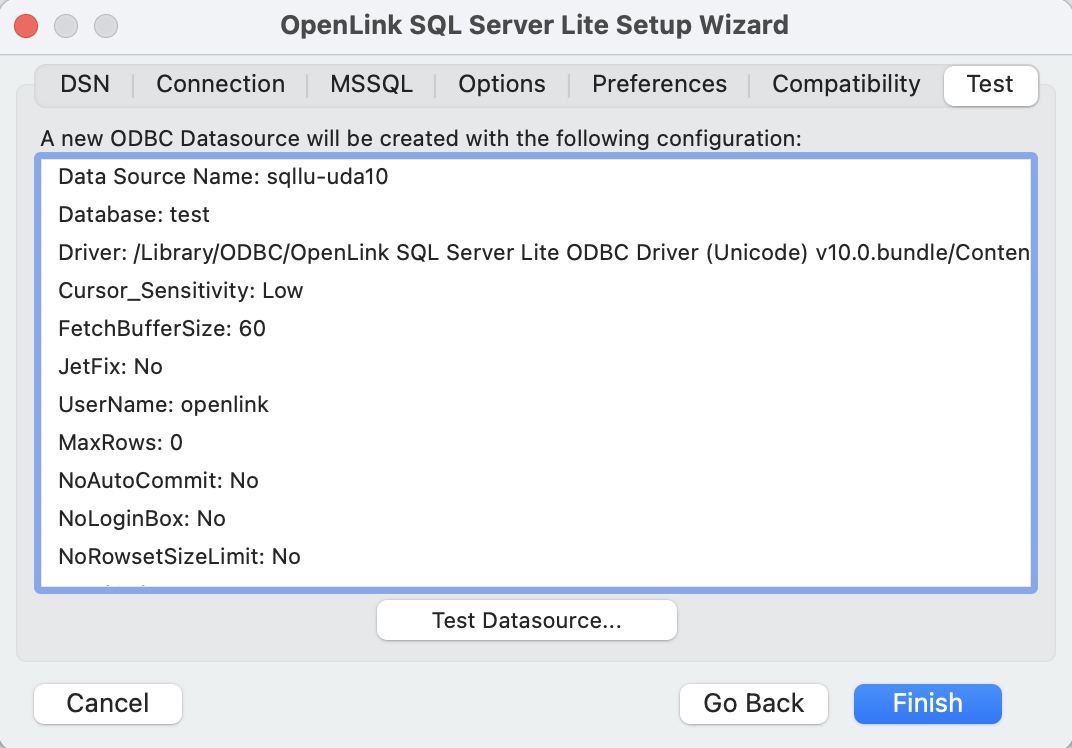The image size is (1072, 748).
Task: Click the Test Datasource... button
Action: pos(527,620)
